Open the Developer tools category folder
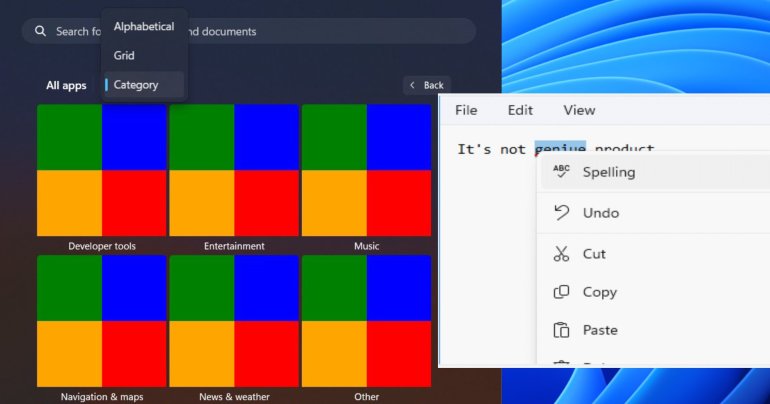770x404 pixels. point(101,170)
